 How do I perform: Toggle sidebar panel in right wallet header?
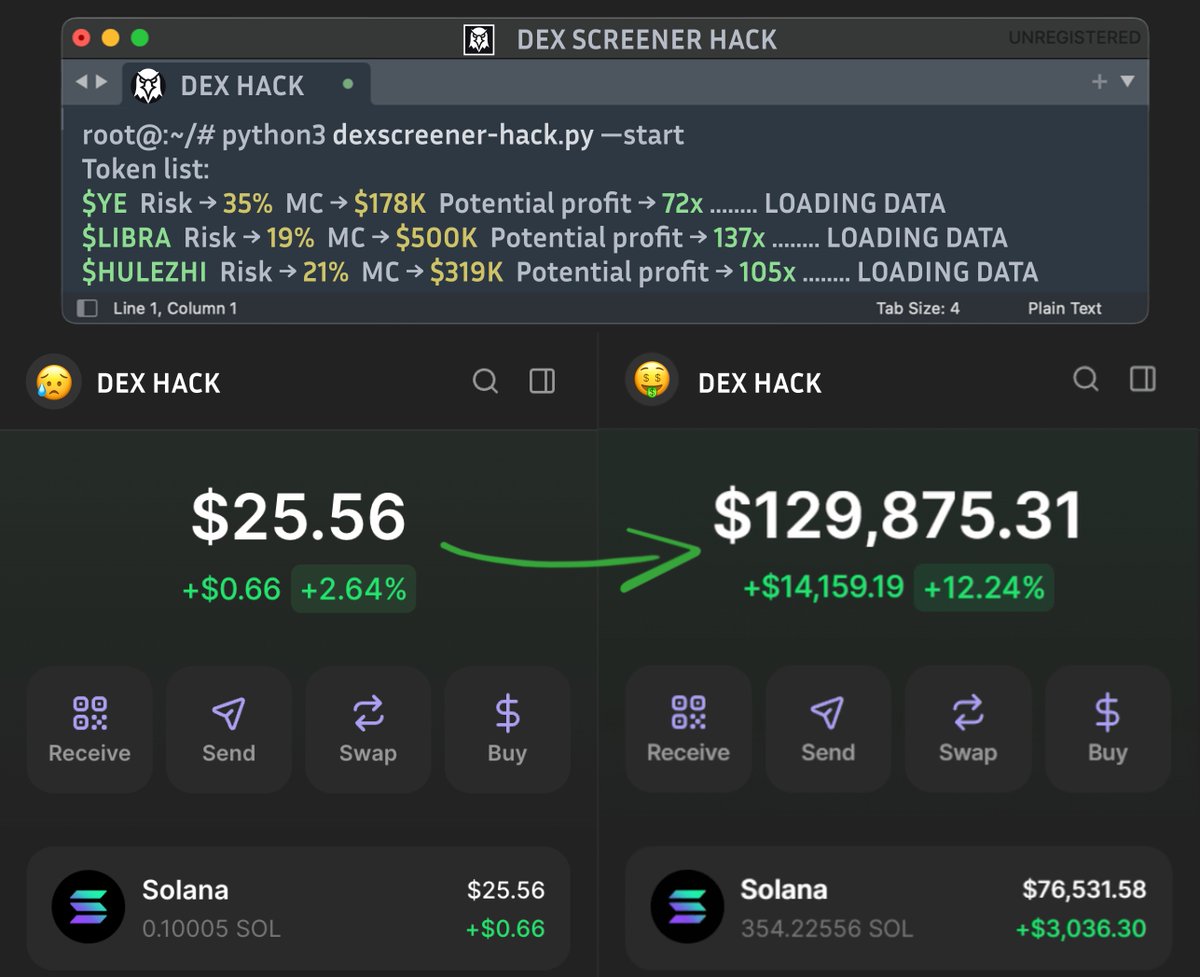pos(1142,378)
